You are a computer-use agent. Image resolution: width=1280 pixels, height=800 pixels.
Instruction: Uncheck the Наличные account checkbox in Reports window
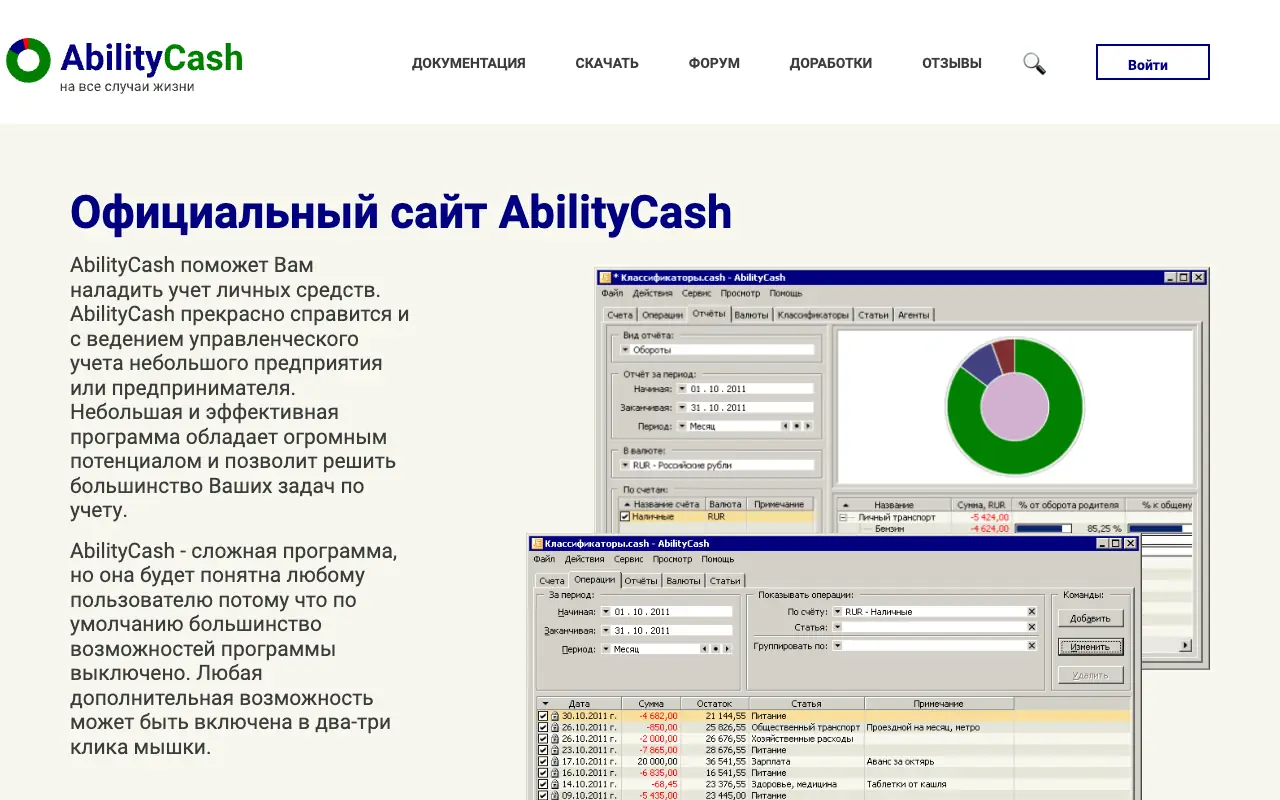(625, 517)
